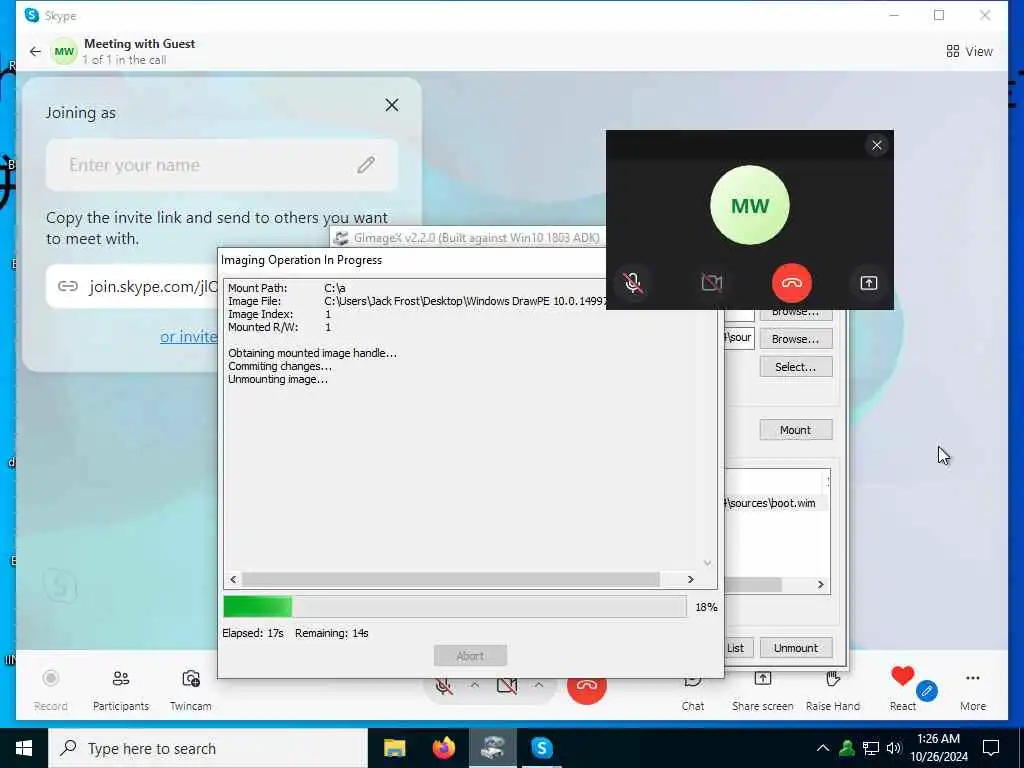
Task: Click the Abort button in progress dialog
Action: pos(470,656)
